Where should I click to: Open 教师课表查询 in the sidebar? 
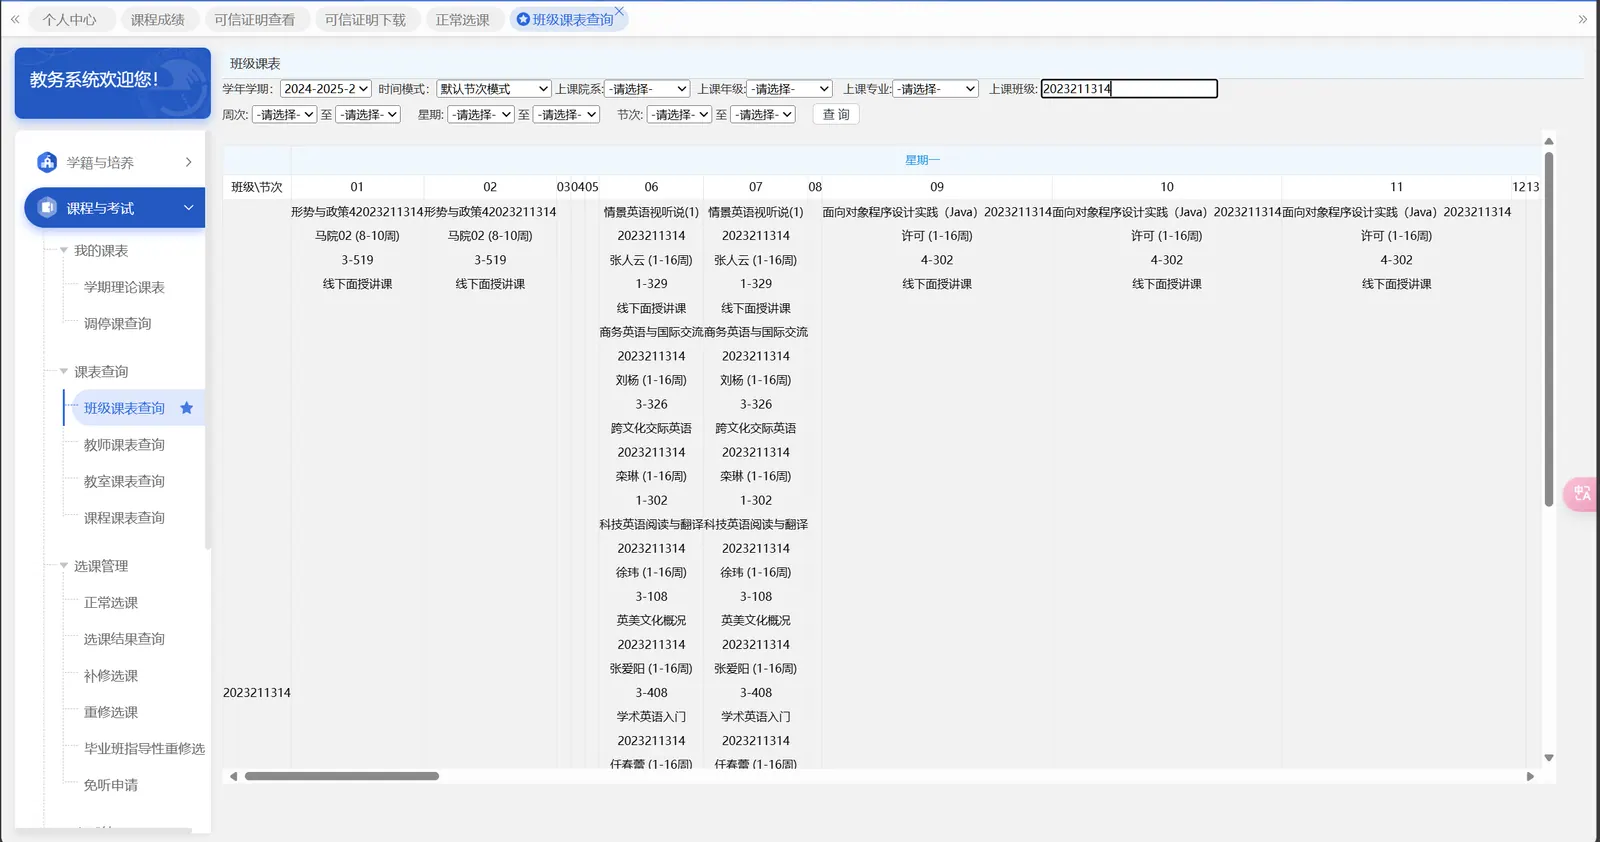coord(124,445)
